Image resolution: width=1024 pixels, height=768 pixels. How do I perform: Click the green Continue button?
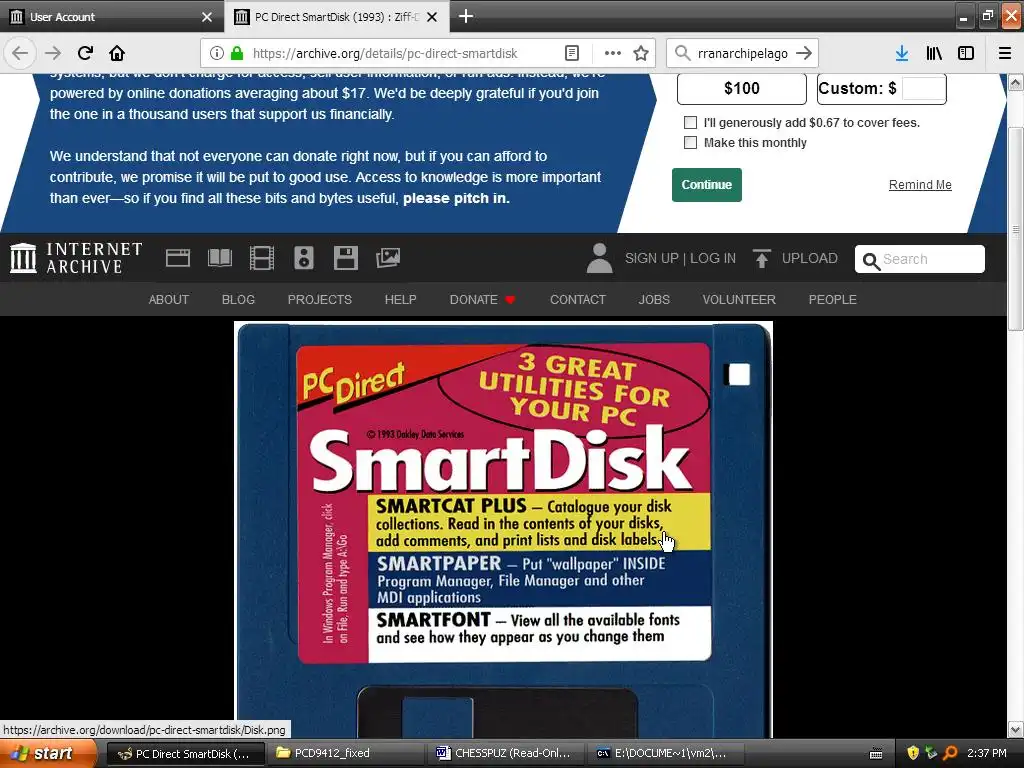point(707,185)
